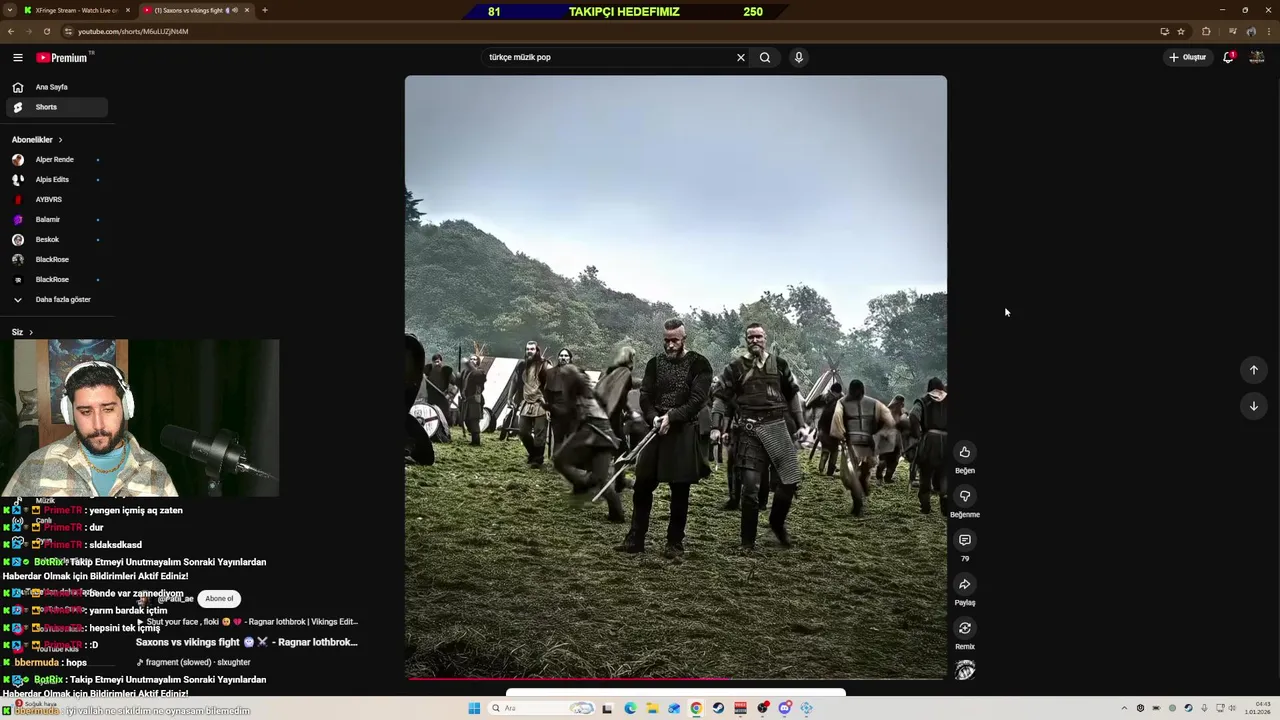Install app via the address bar screen icon
The image size is (1280, 720).
(1164, 31)
